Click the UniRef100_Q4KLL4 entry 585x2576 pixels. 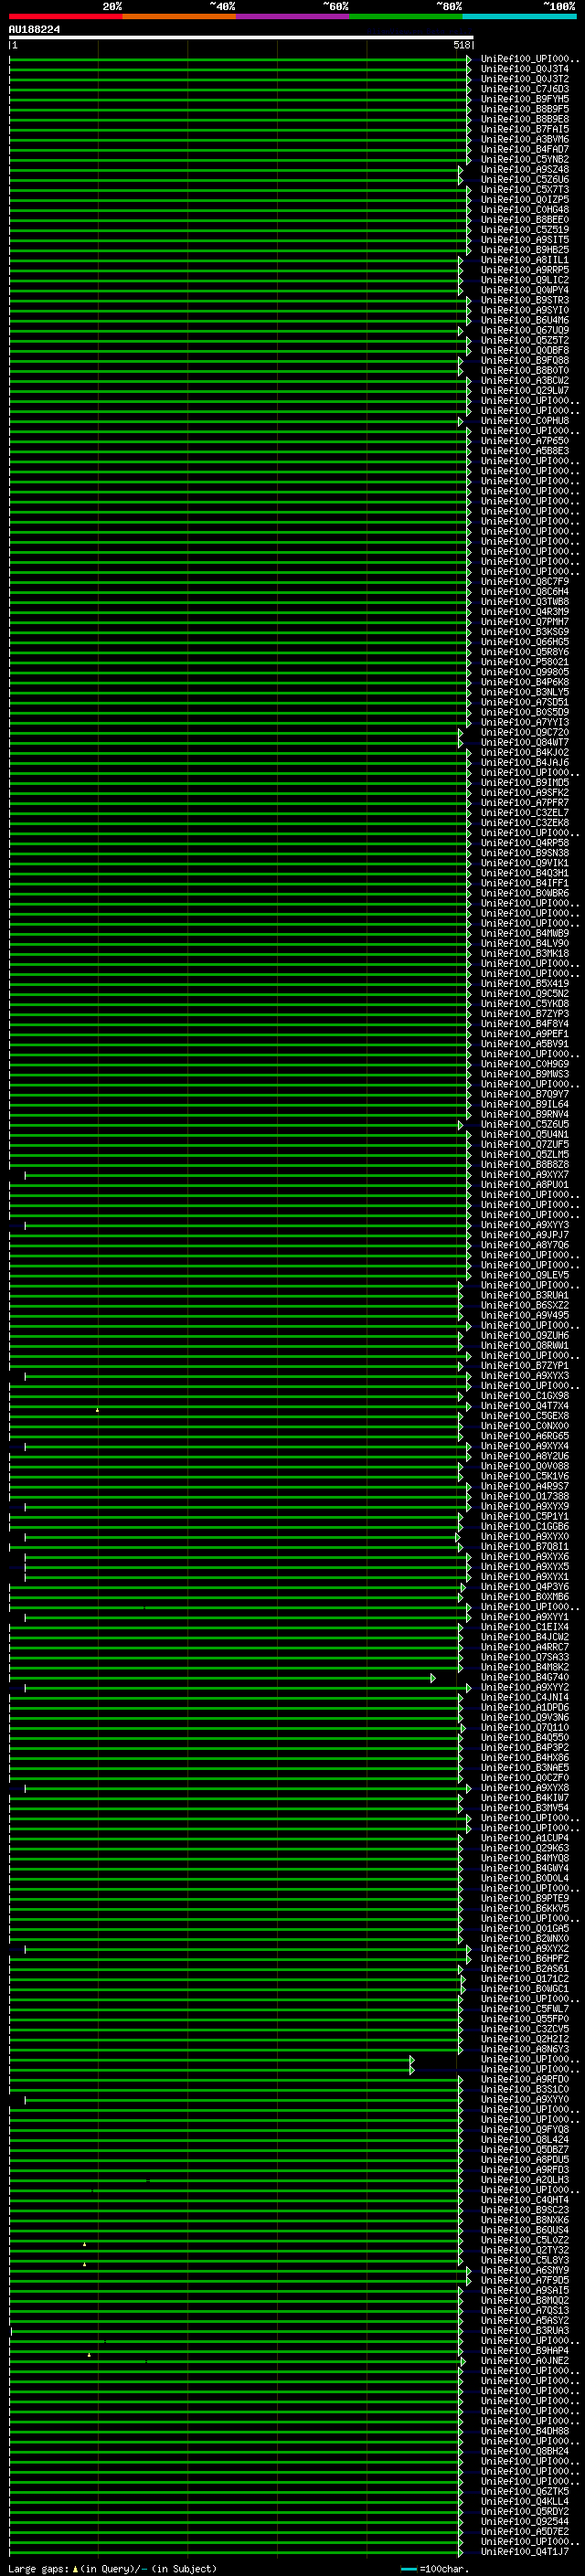(525, 2502)
